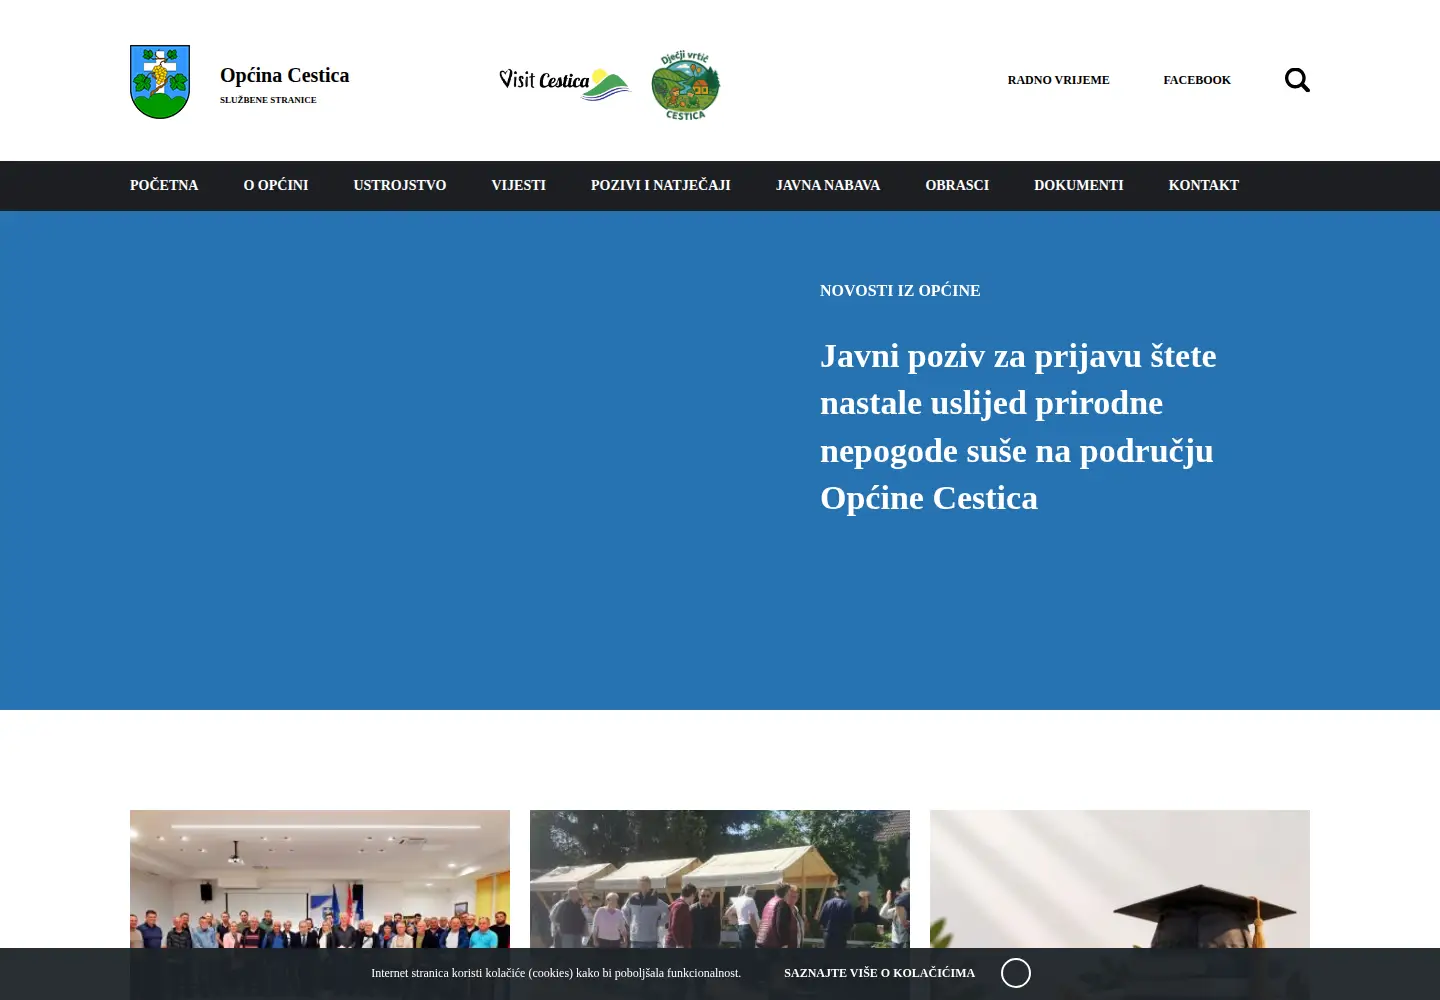Go to the Vijesti section

(x=518, y=185)
